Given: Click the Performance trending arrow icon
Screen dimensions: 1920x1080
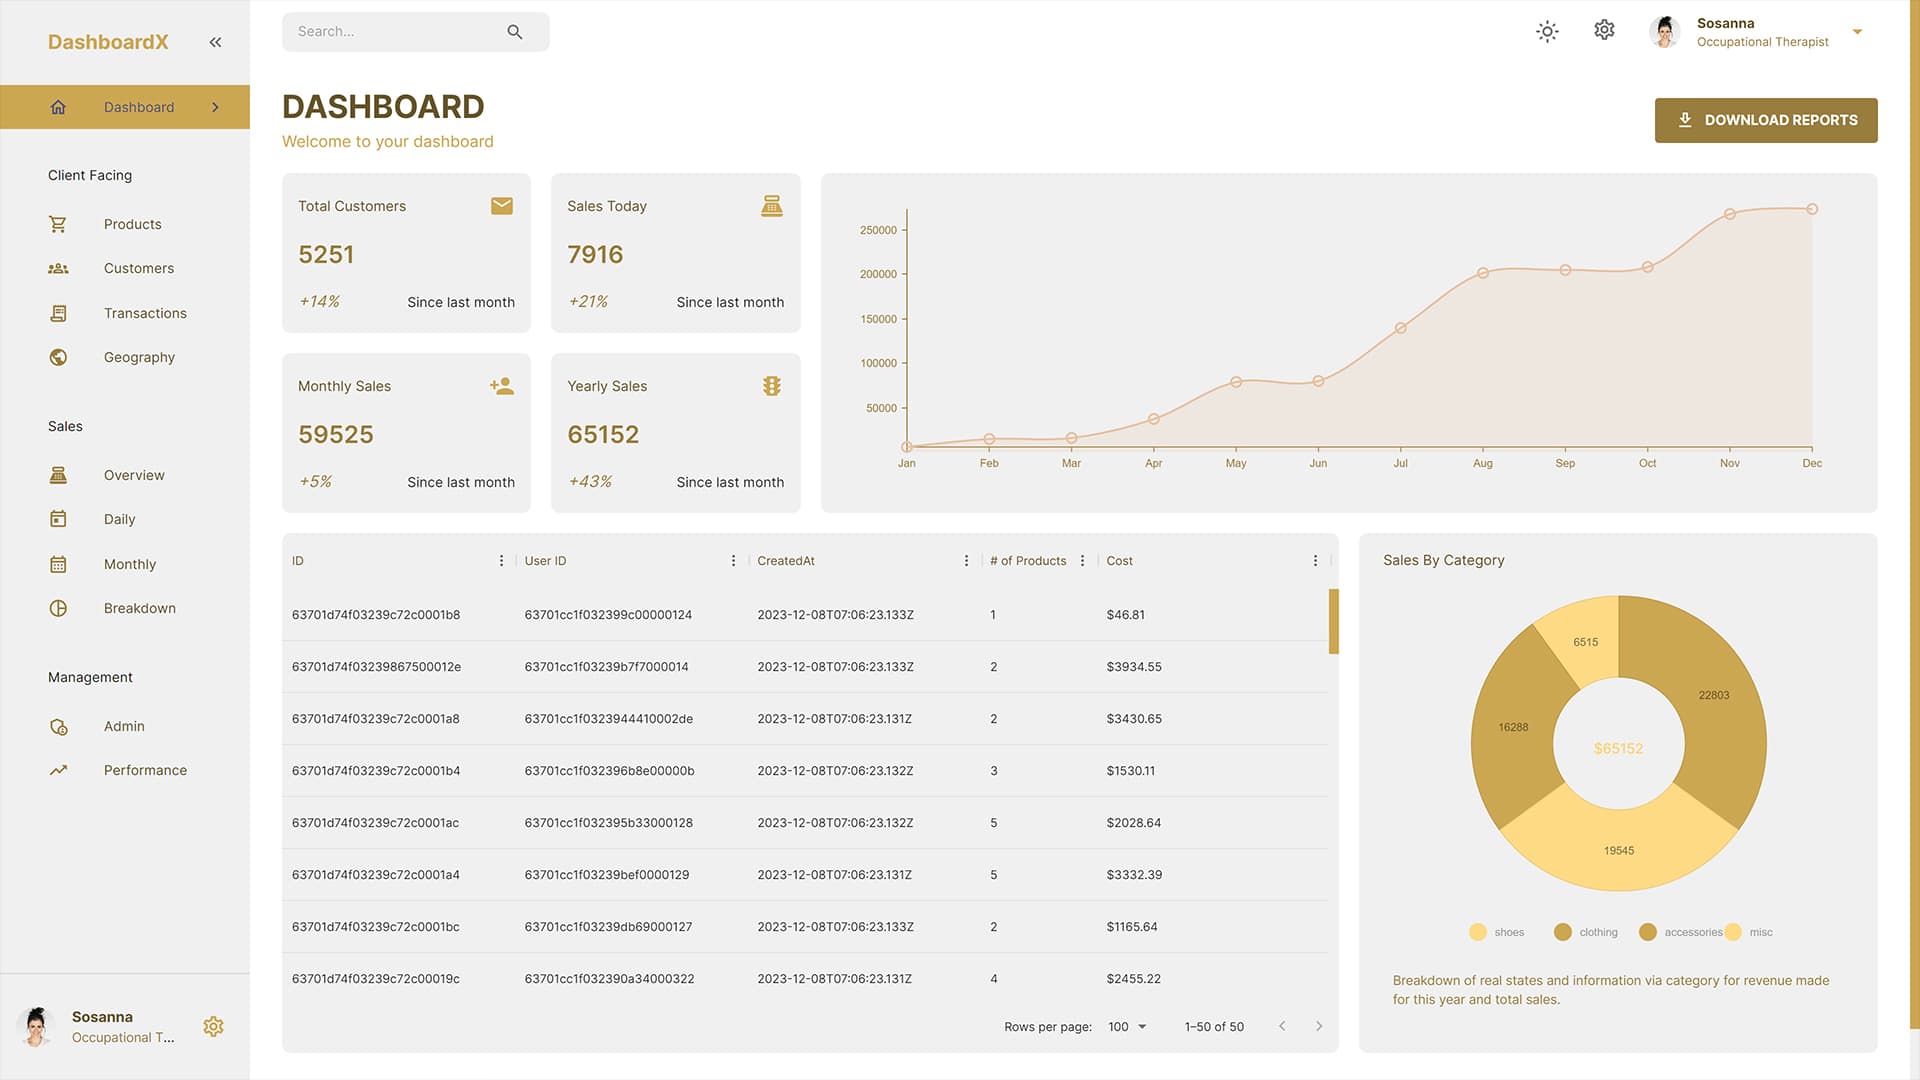Looking at the screenshot, I should tap(58, 769).
